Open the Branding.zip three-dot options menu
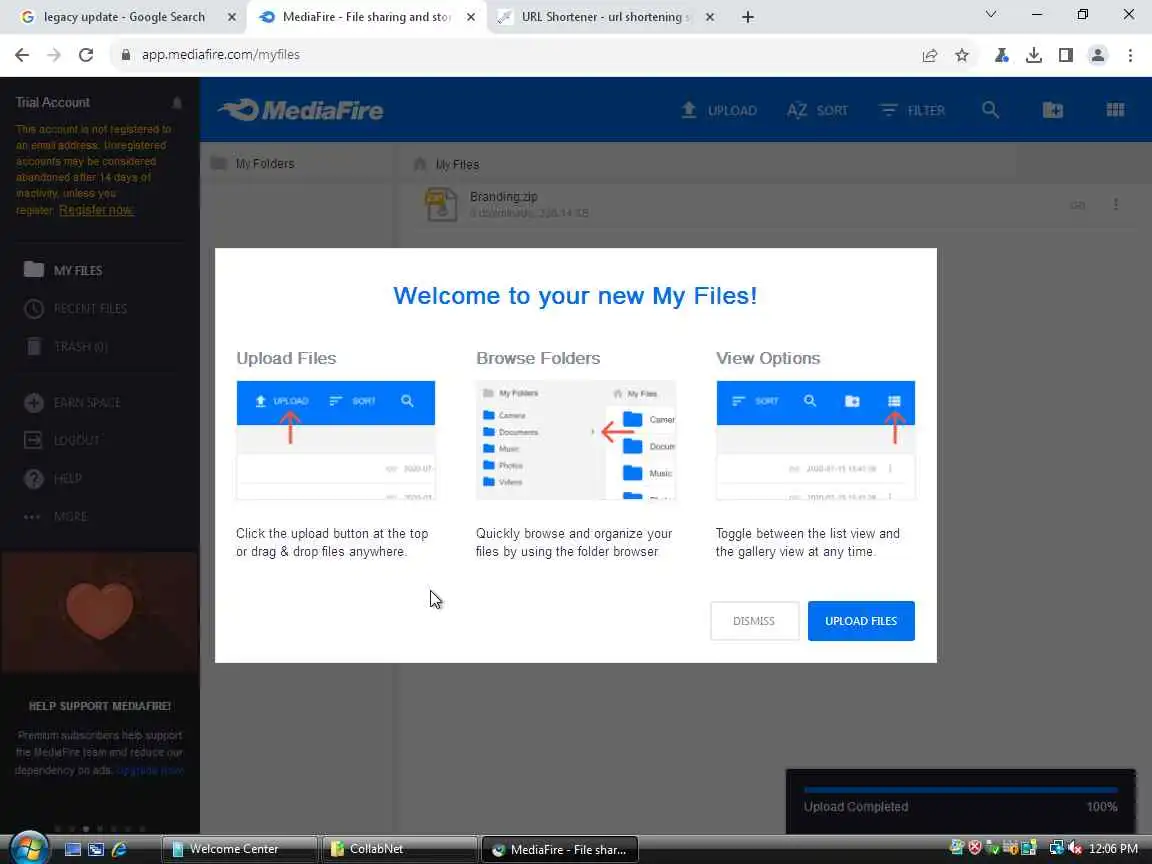 pyautogui.click(x=1115, y=205)
